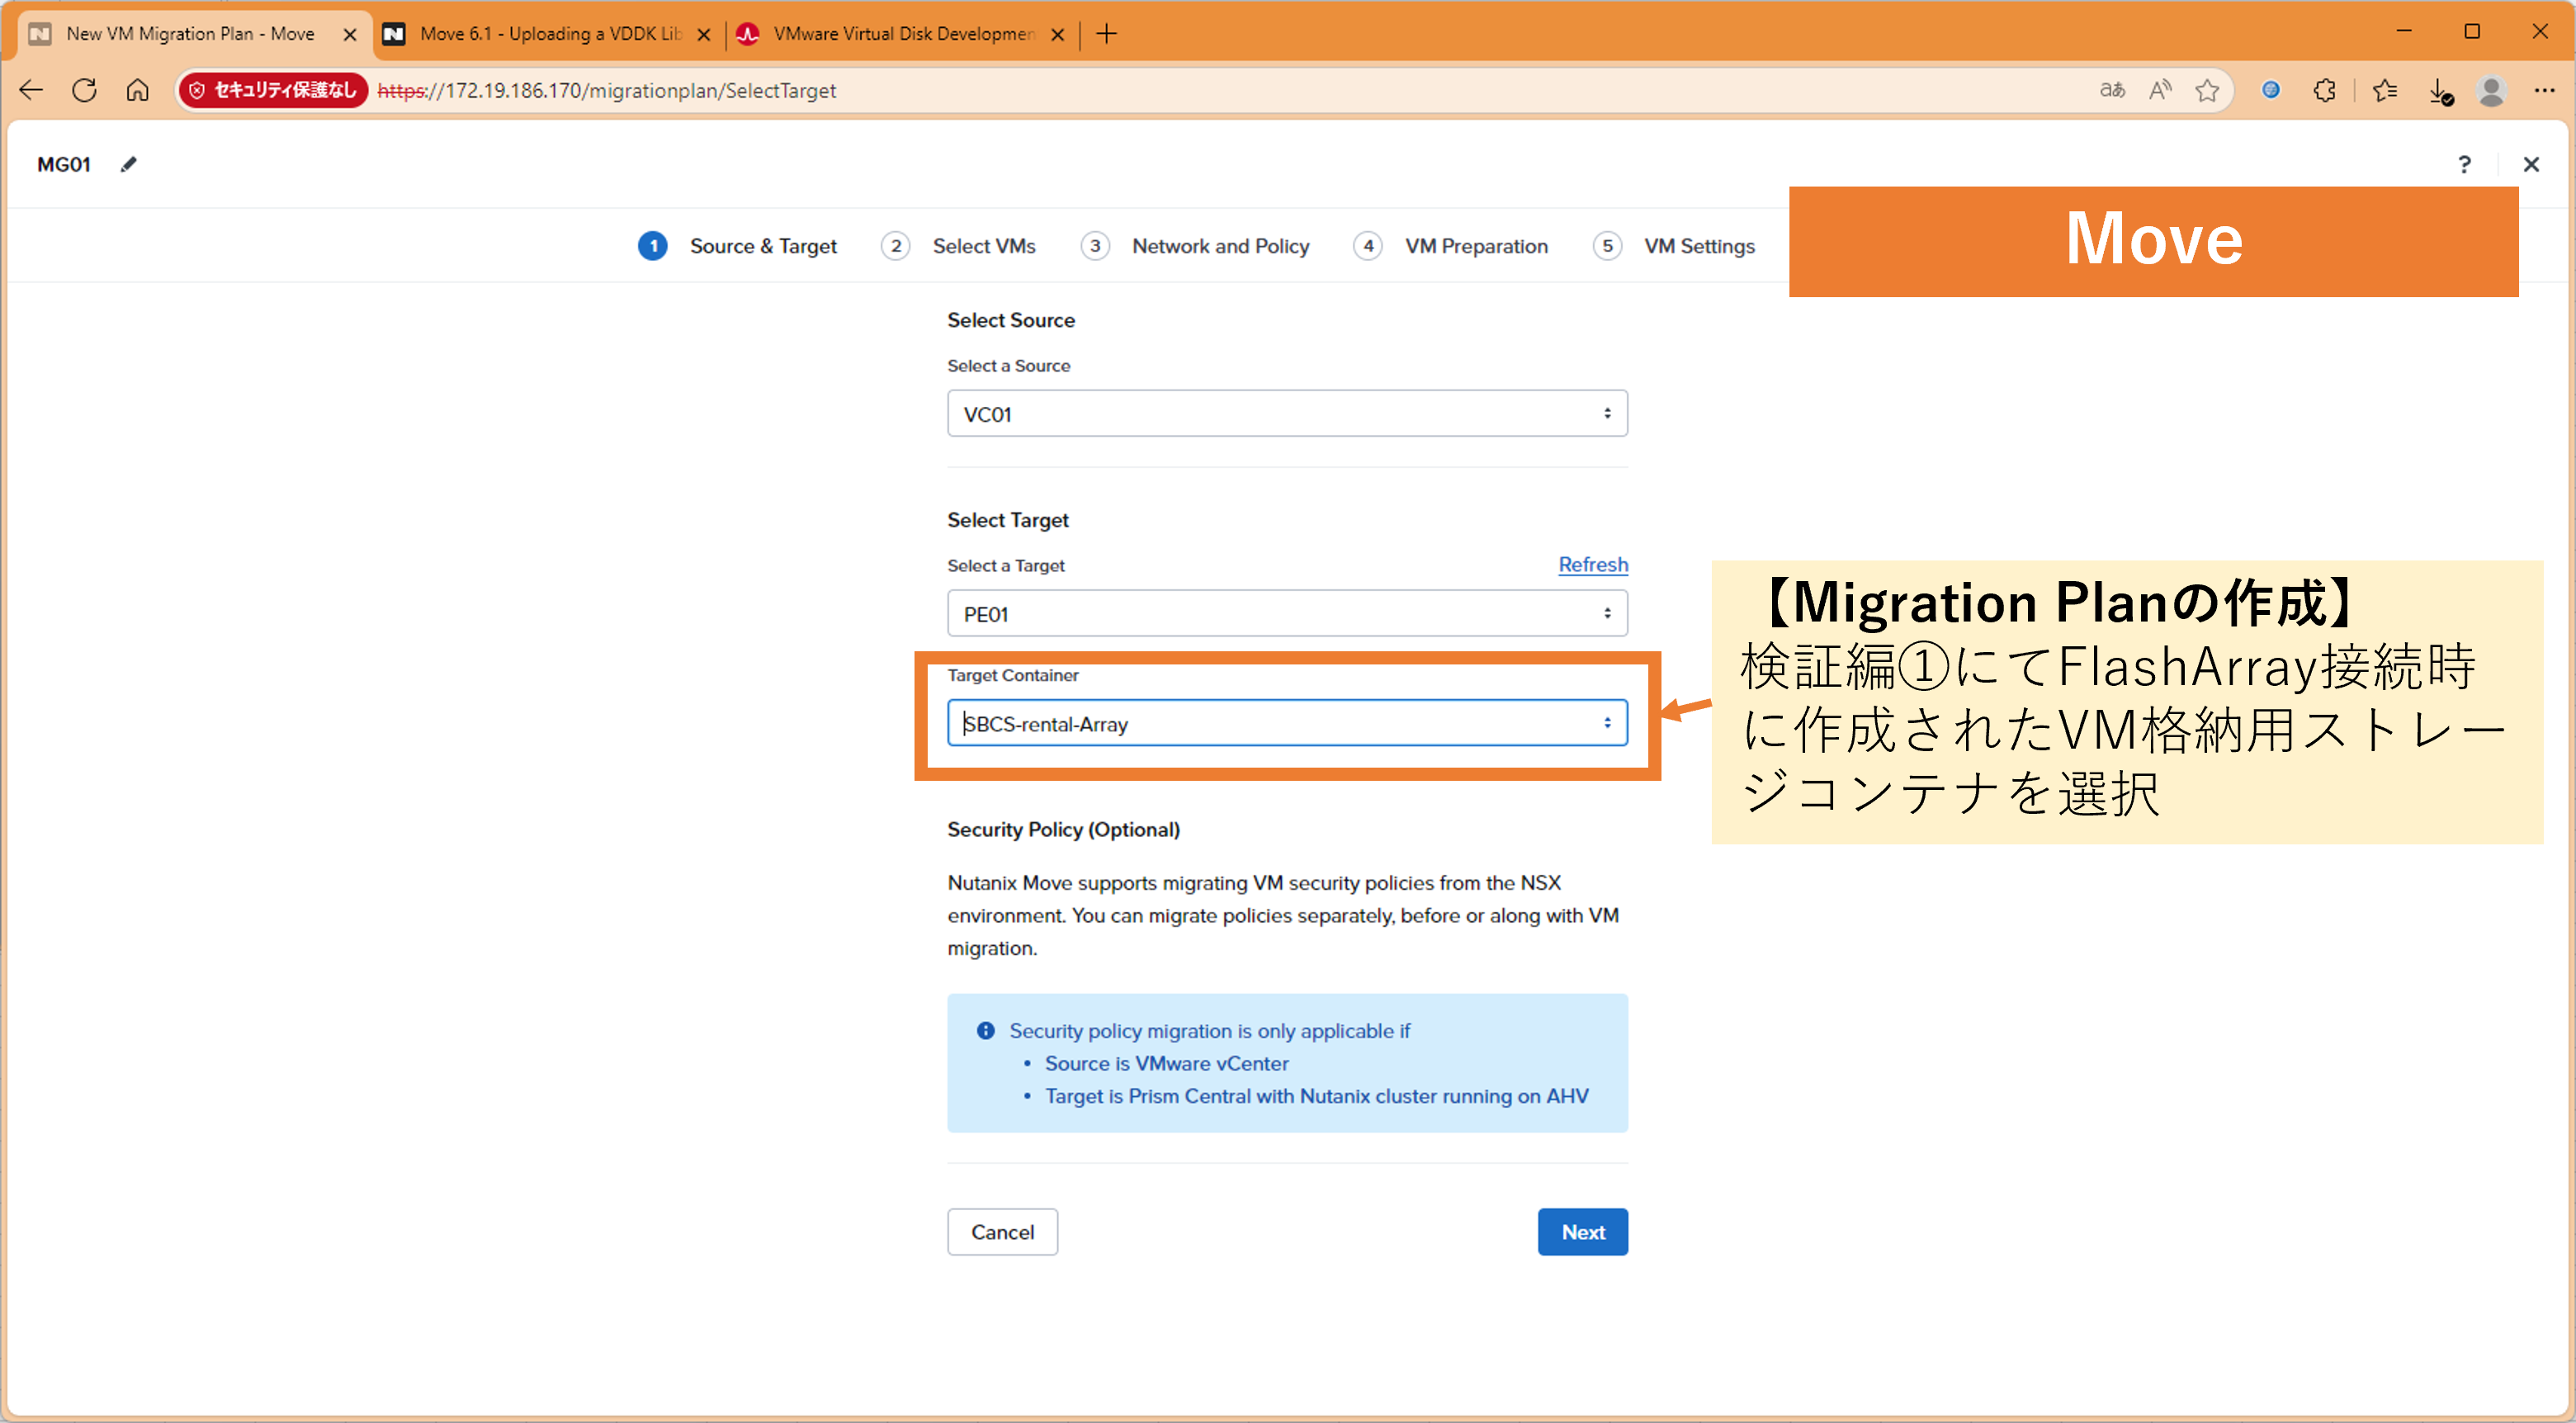Screen dimensions: 2576x1423
Task: Activate the read aloud icon
Action: (x=2159, y=90)
